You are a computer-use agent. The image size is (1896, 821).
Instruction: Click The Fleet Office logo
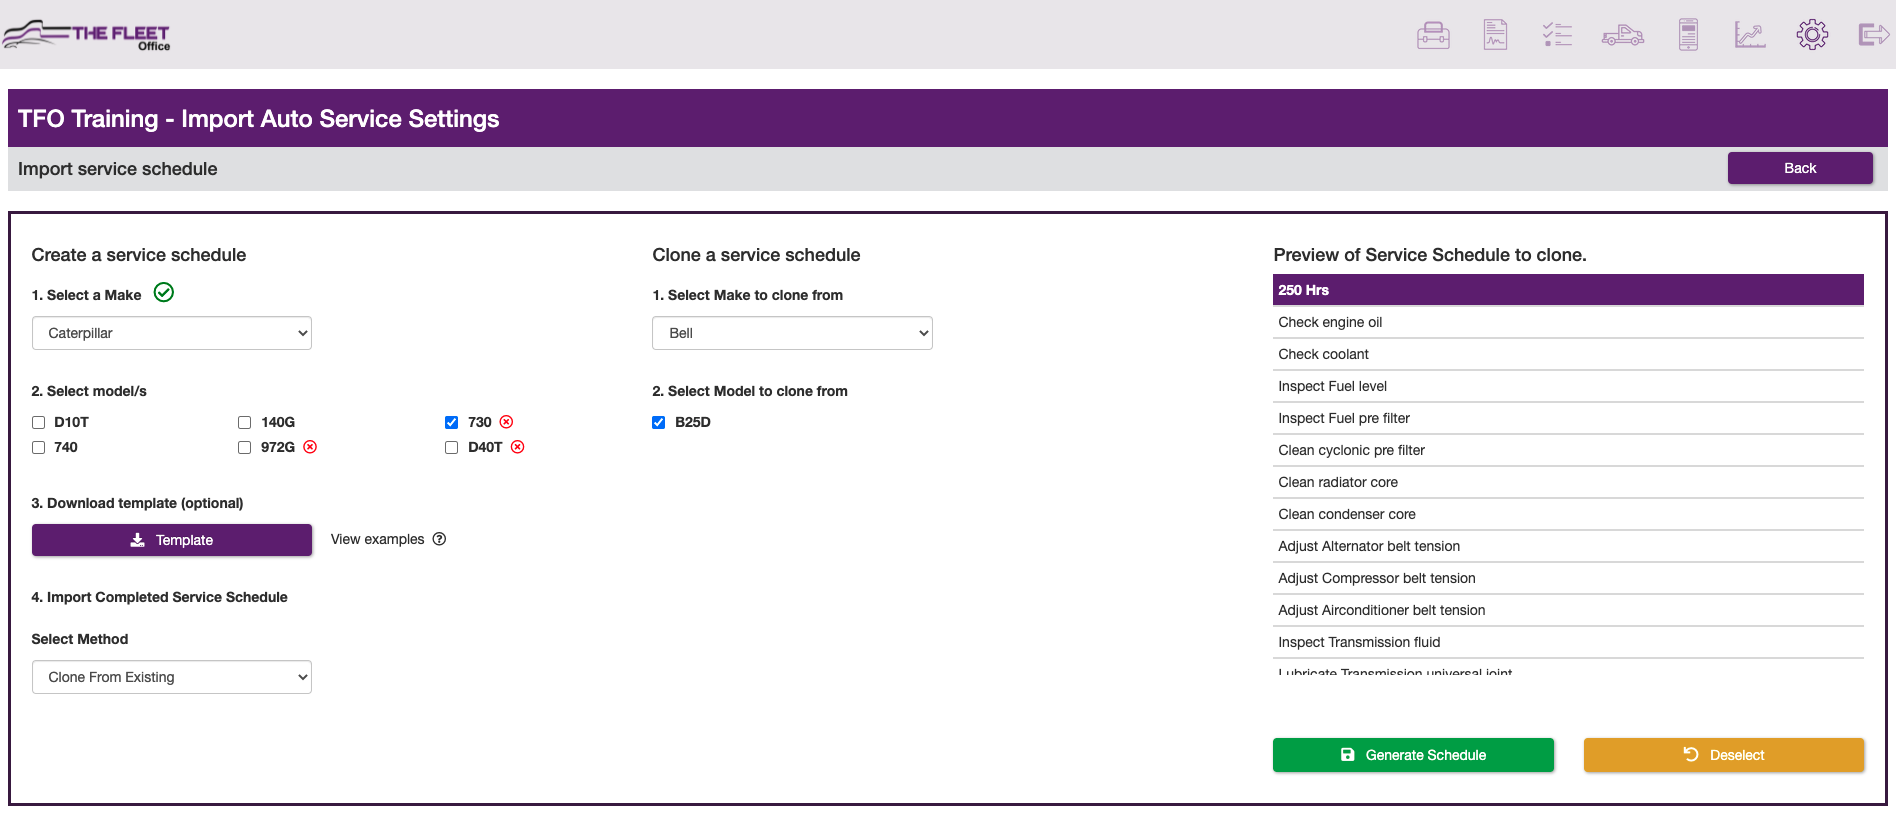point(87,35)
